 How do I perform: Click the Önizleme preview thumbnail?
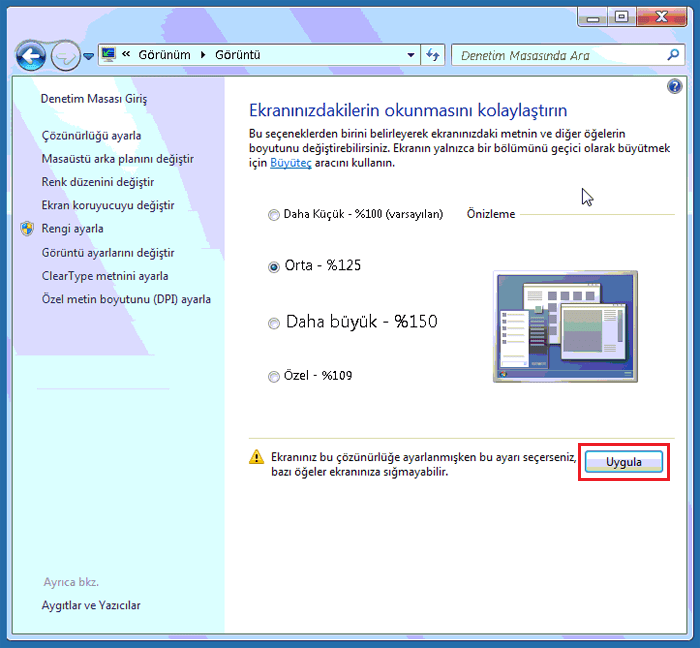point(565,326)
